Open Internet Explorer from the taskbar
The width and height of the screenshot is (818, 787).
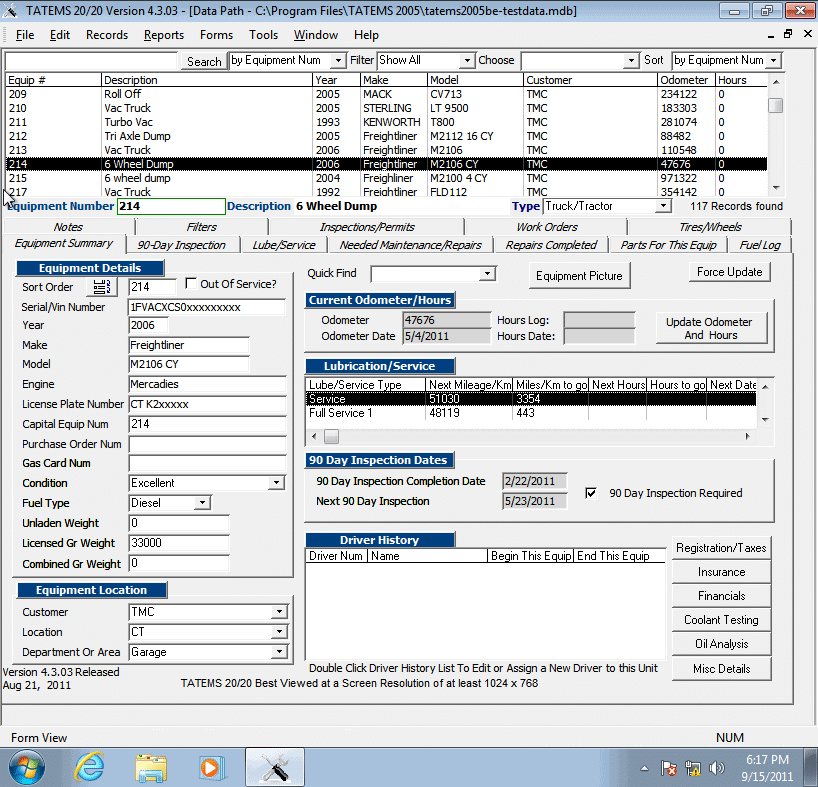tap(90, 767)
